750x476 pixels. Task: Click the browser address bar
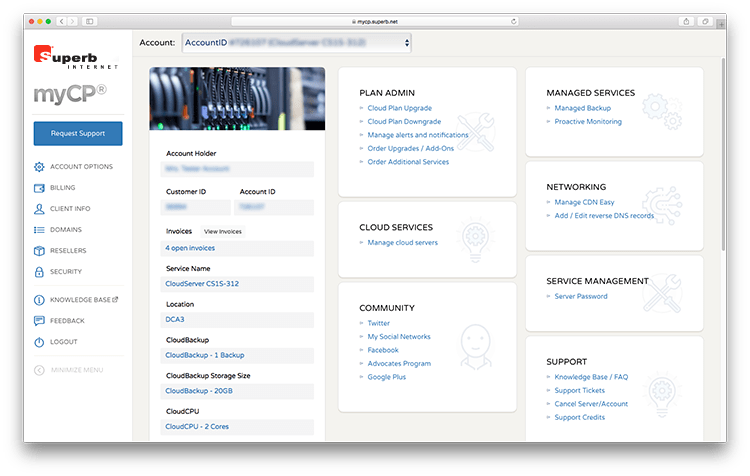click(375, 22)
